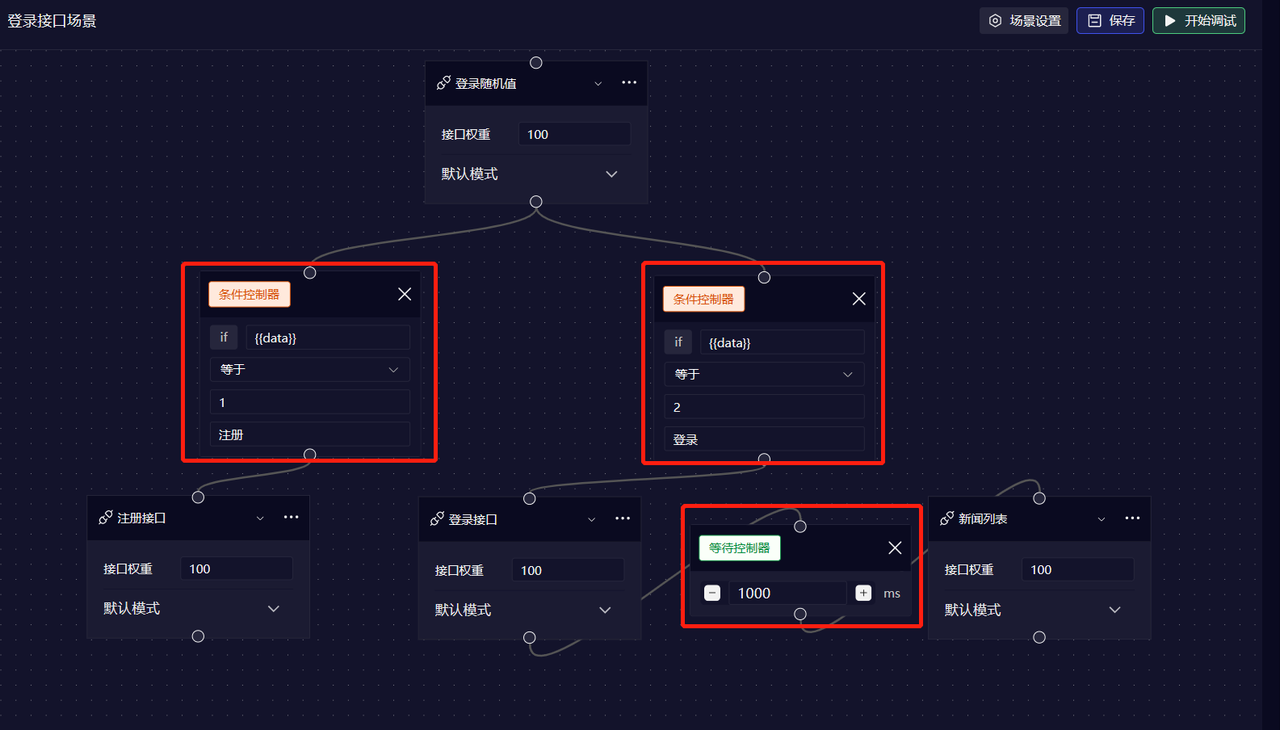Open 场景设置 scene settings
The height and width of the screenshot is (730, 1280).
click(x=1024, y=20)
